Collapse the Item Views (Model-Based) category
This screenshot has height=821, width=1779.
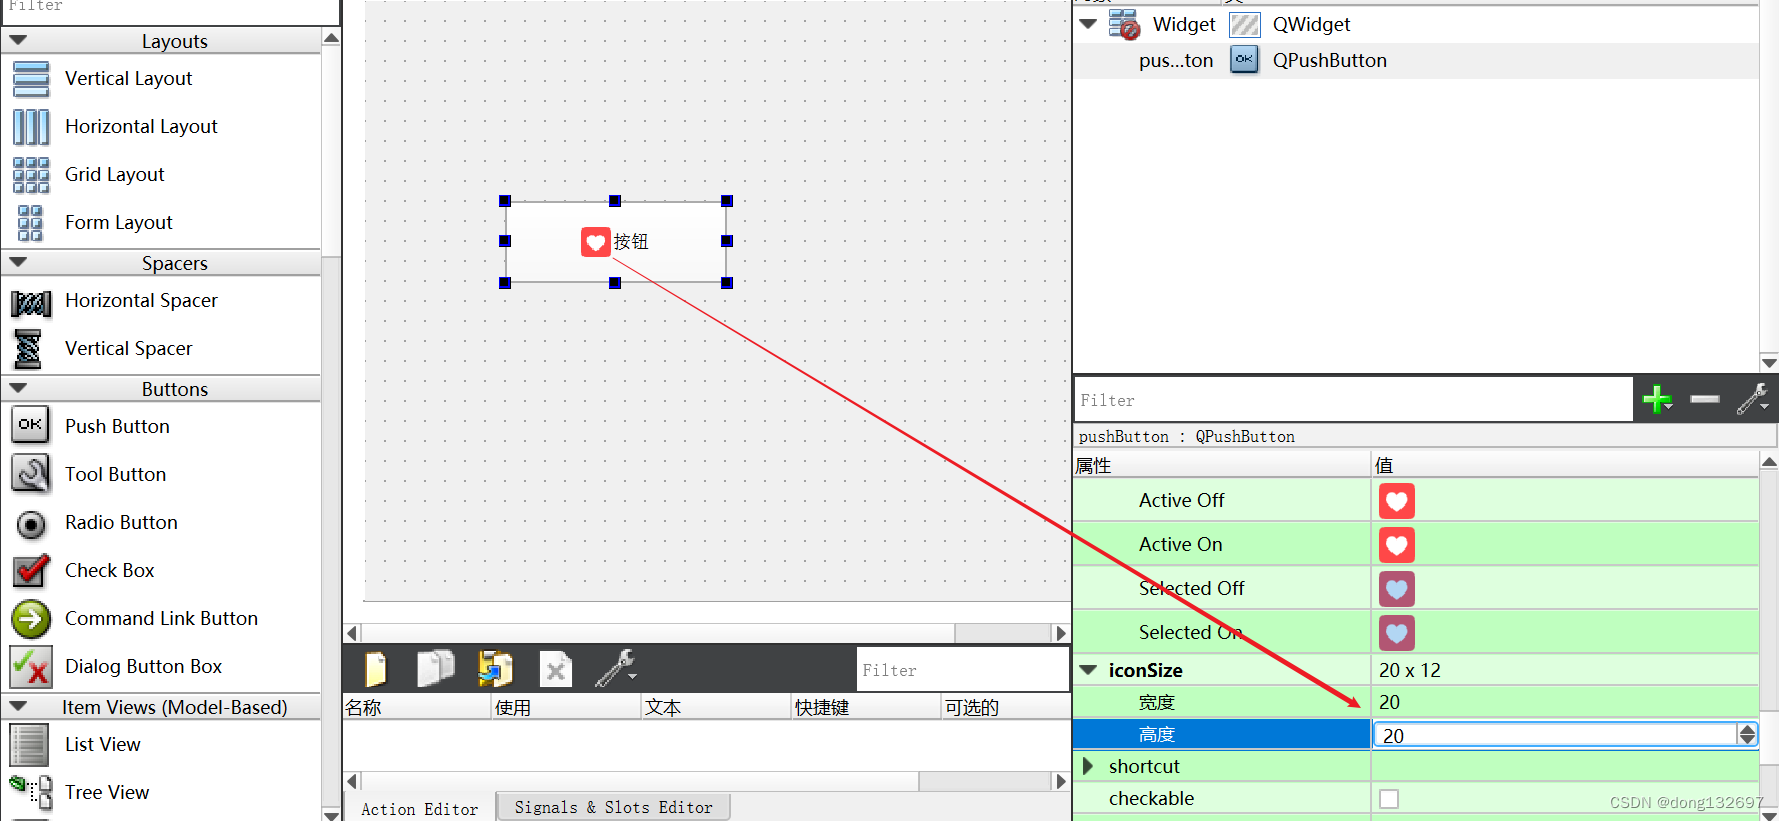click(x=17, y=707)
